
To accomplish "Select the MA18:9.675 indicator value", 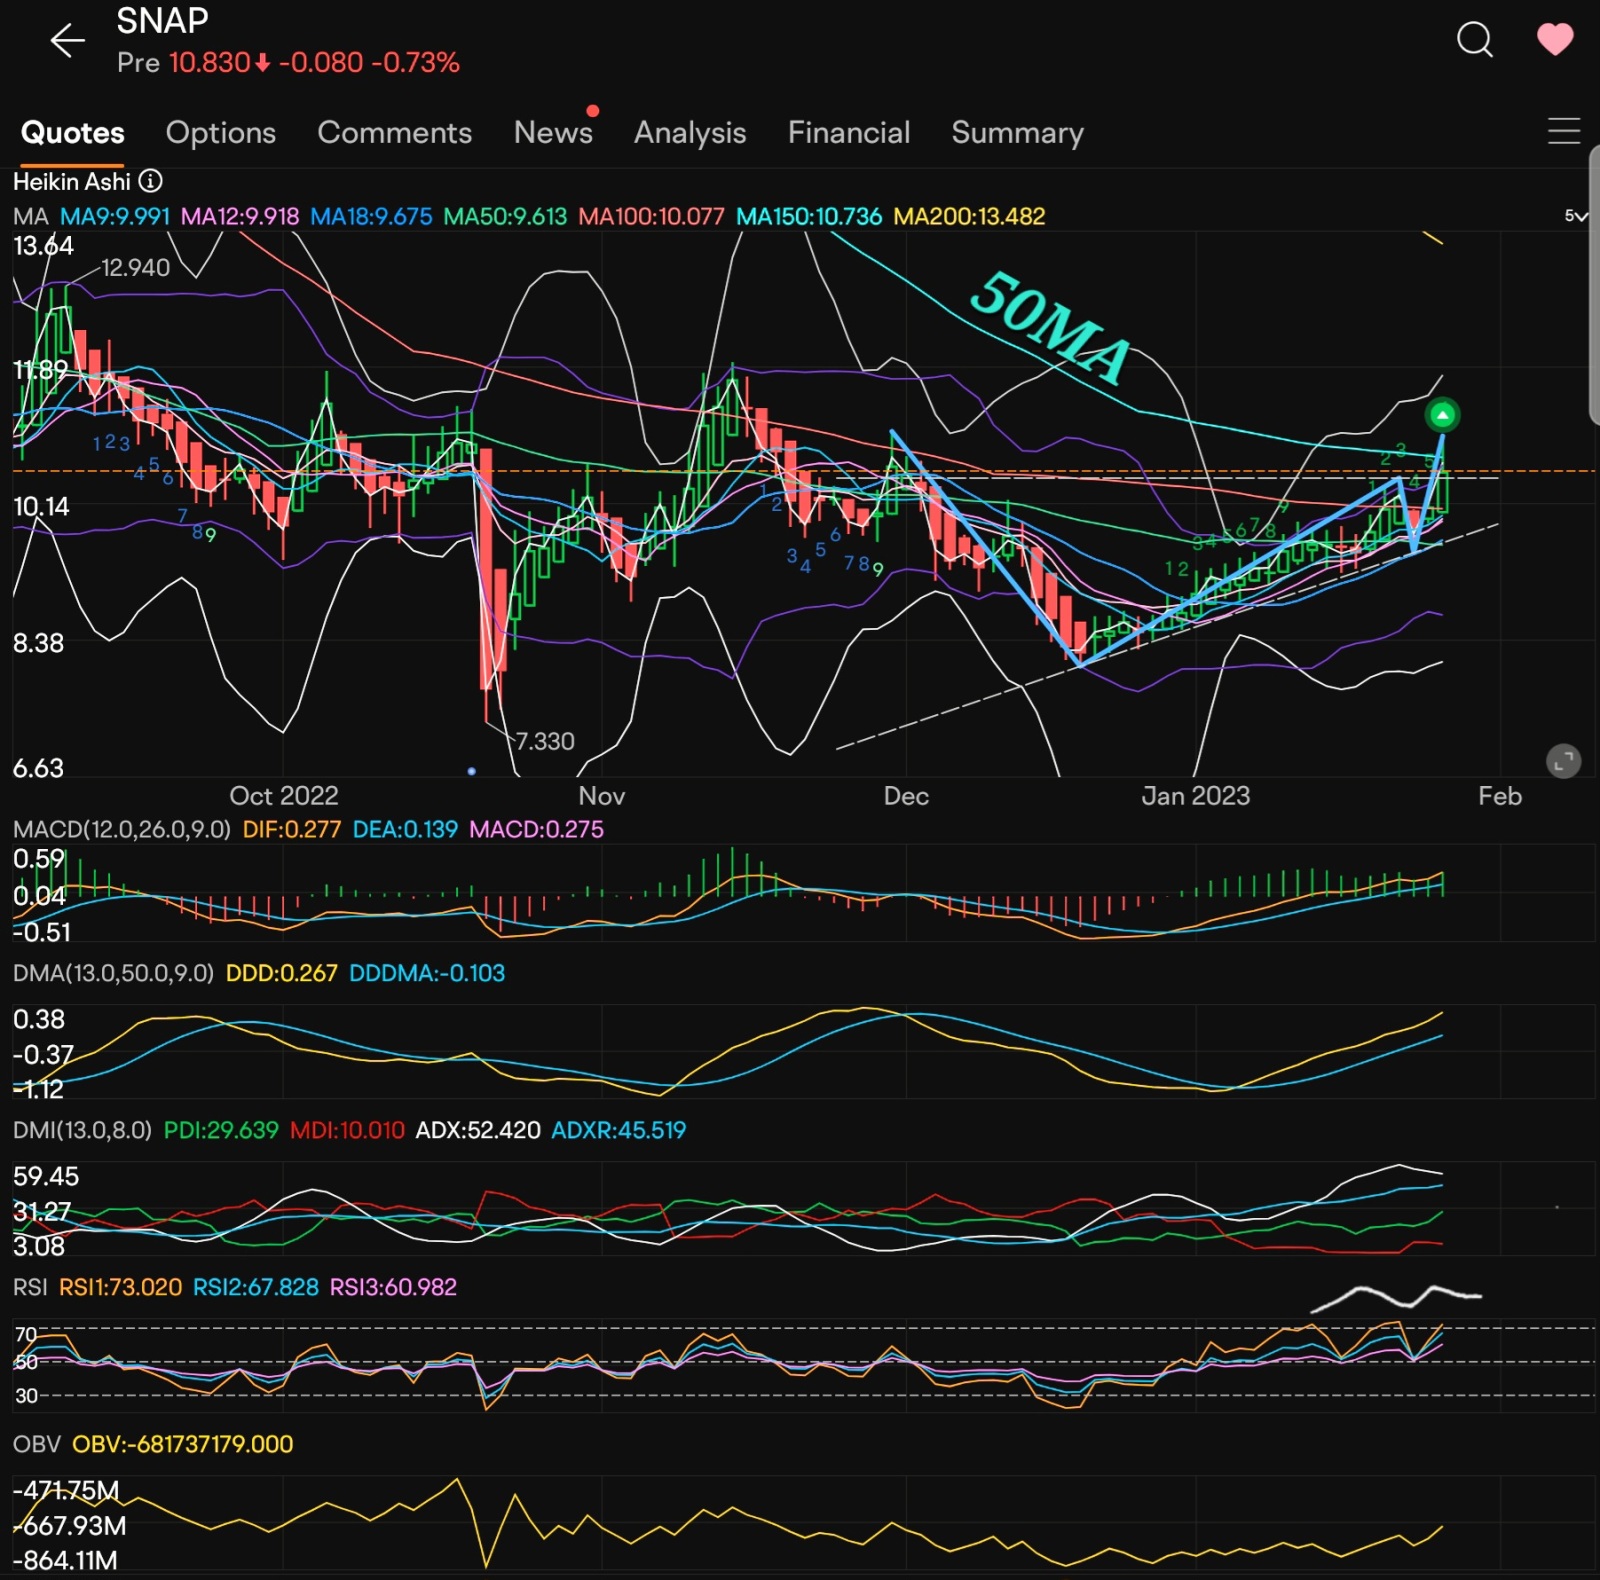I will [x=371, y=217].
